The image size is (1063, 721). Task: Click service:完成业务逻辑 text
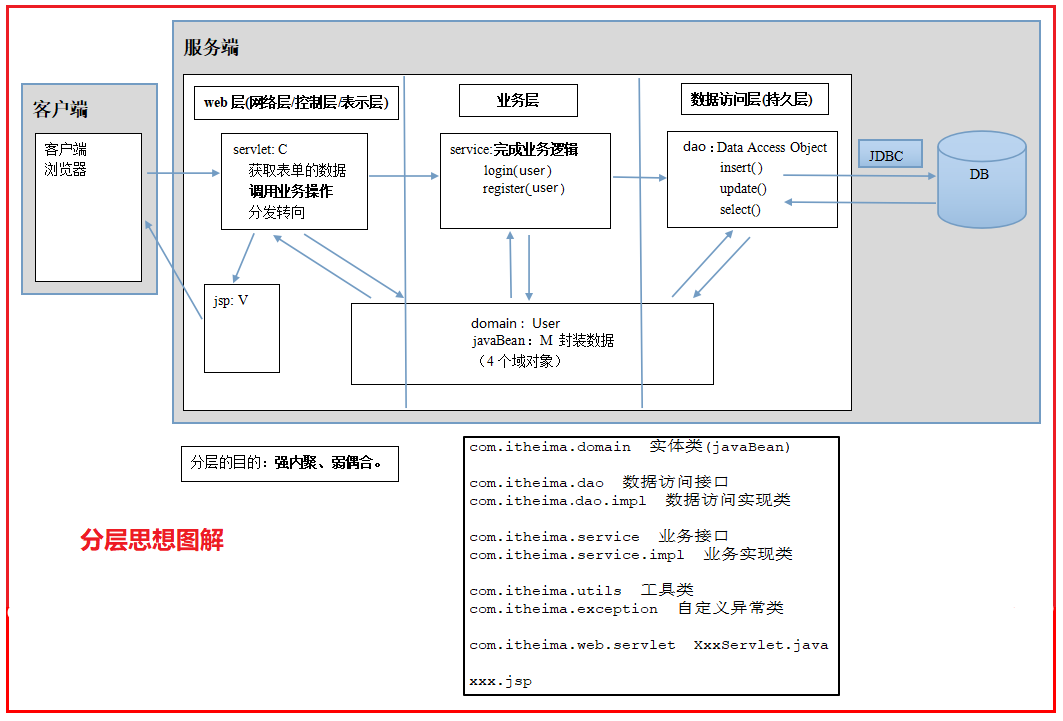click(x=514, y=149)
